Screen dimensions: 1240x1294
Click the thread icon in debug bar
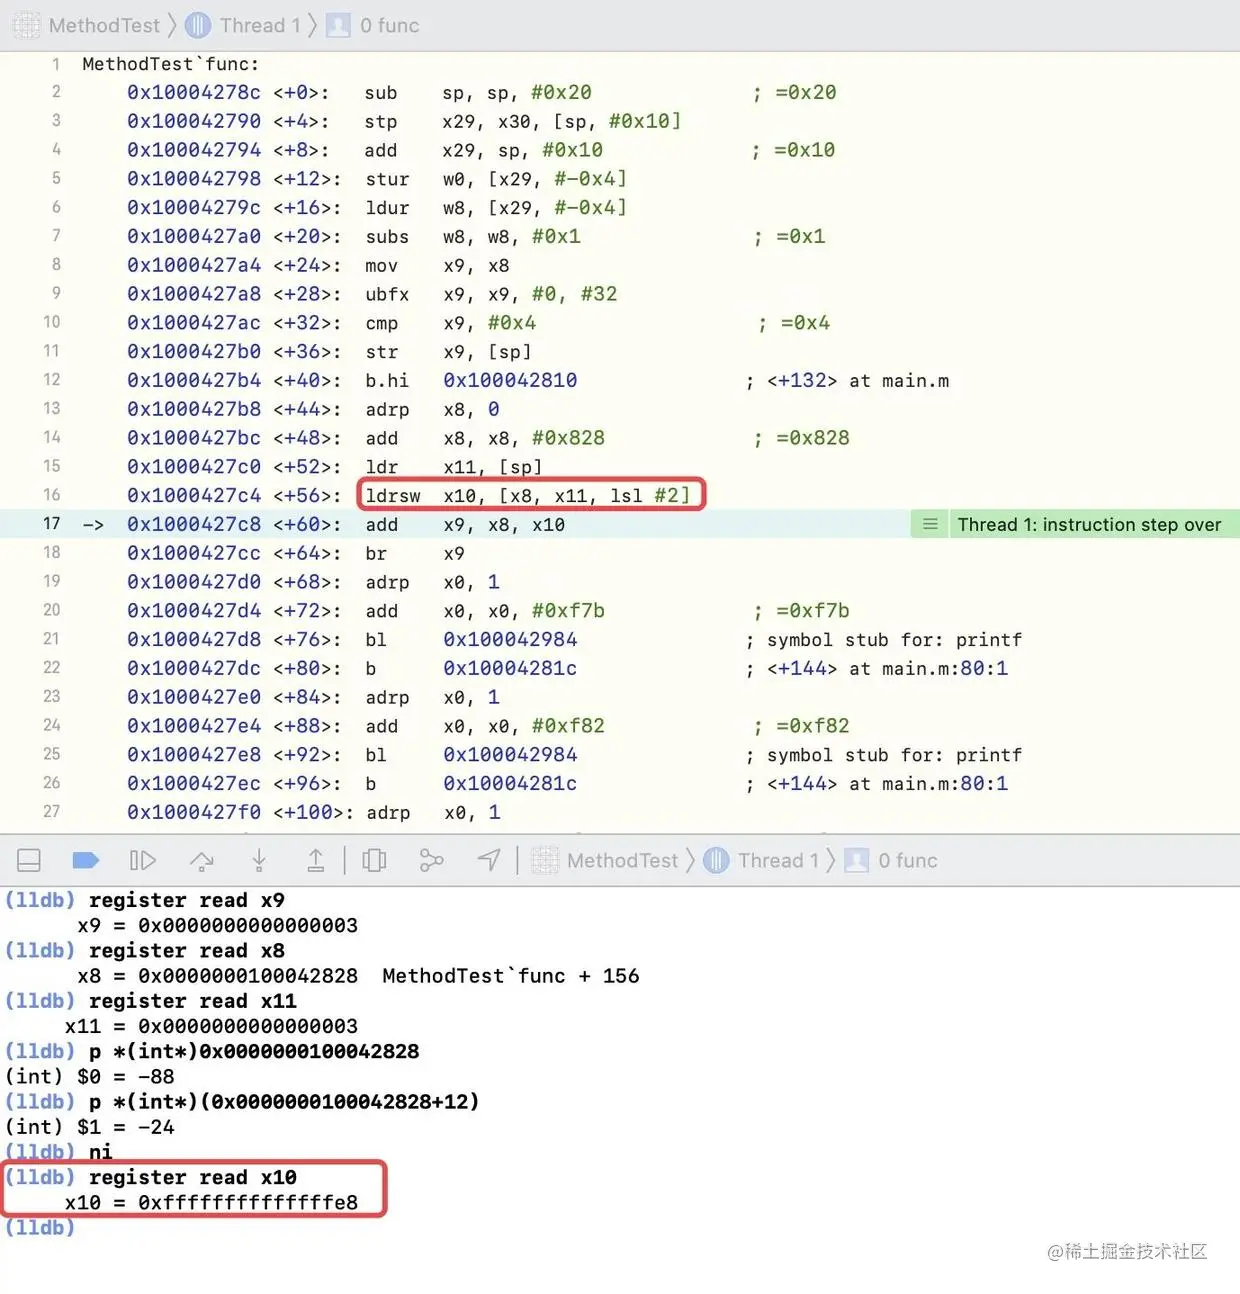(716, 861)
